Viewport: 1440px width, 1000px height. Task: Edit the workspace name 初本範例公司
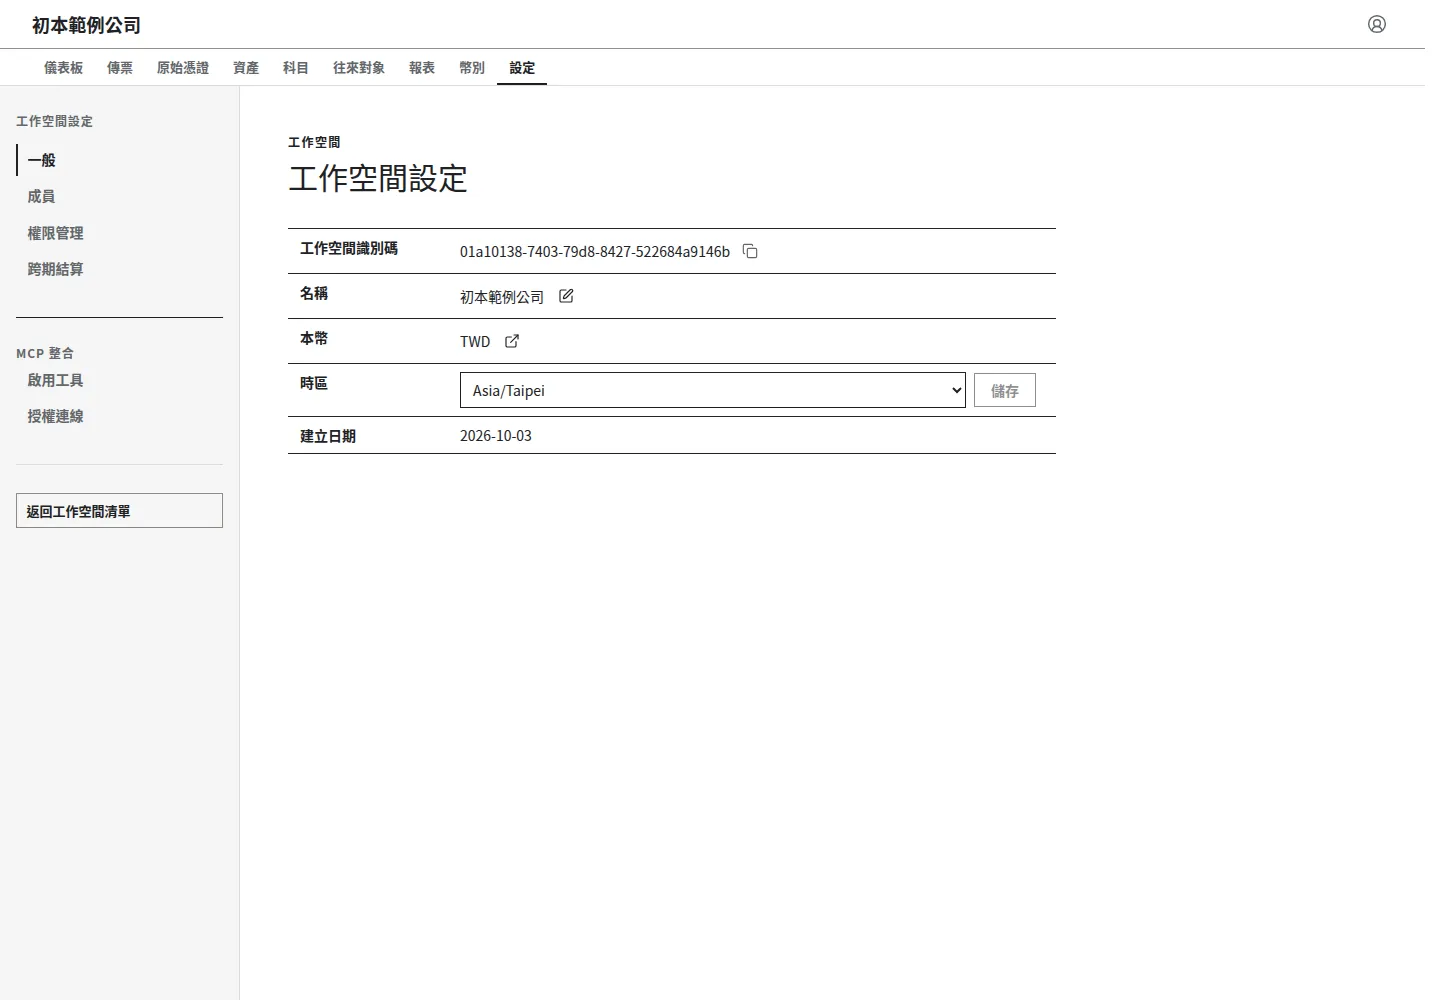(x=566, y=296)
